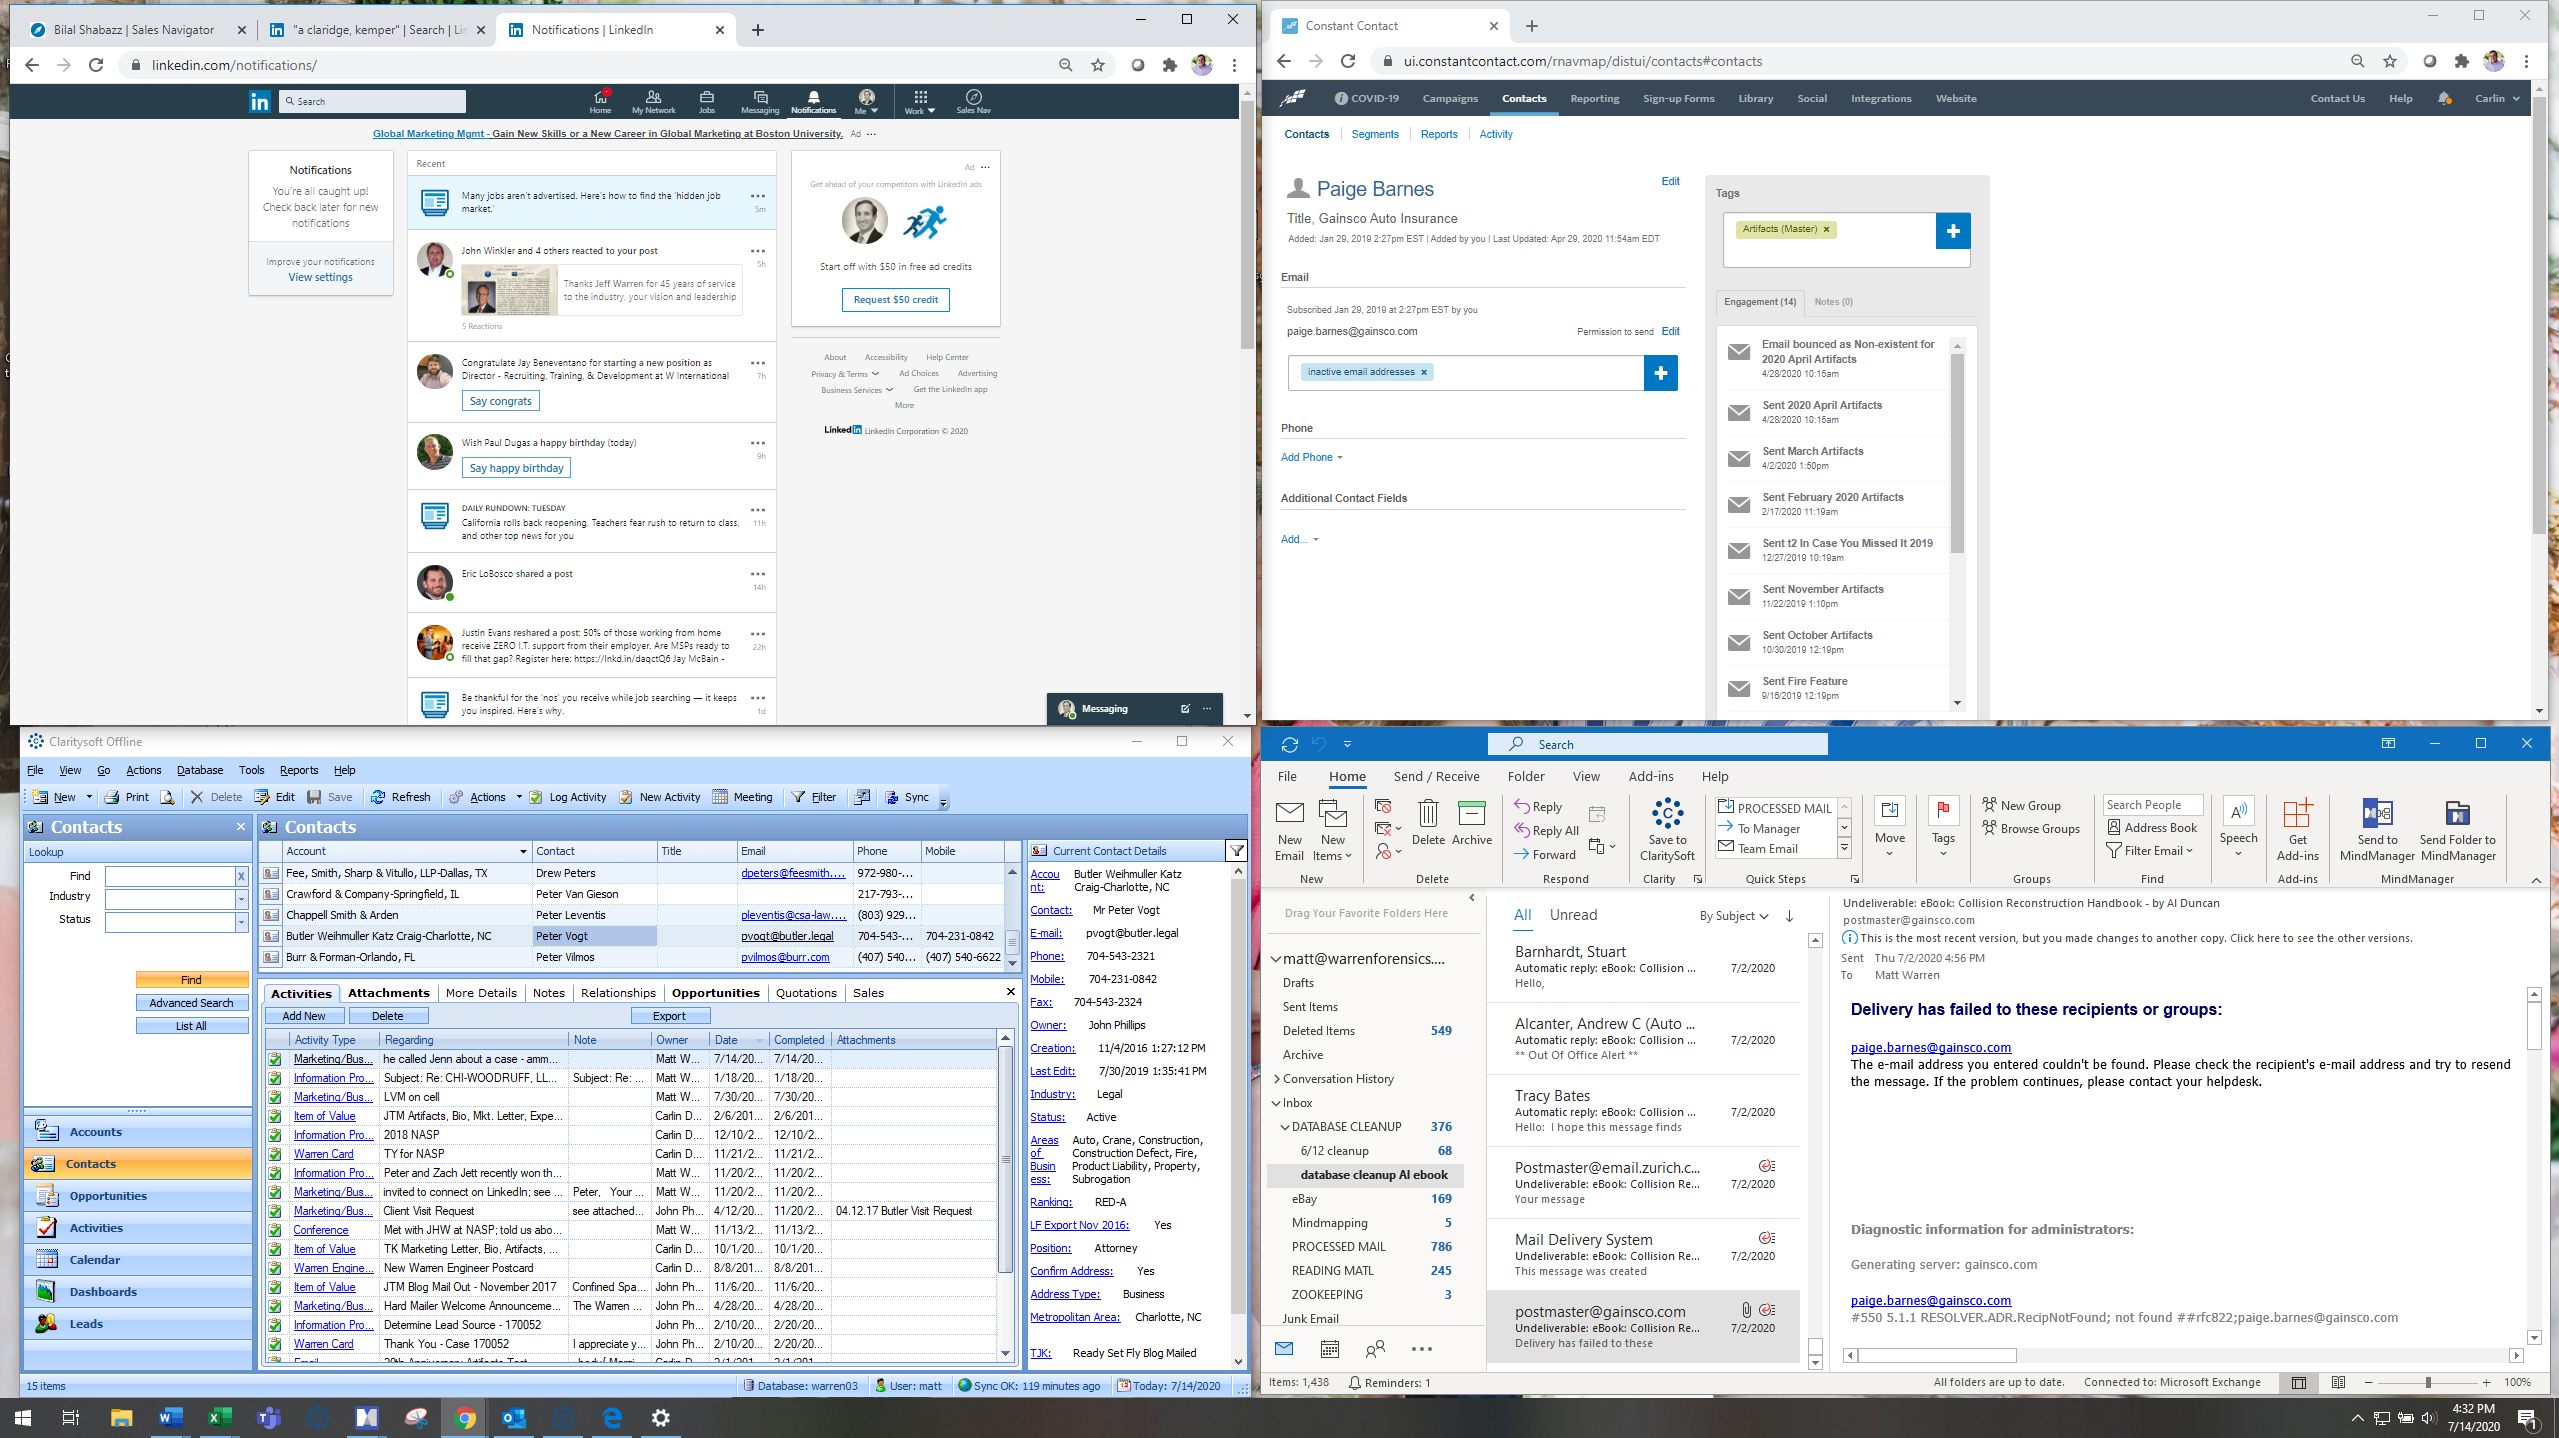Click the Outlook Search box in title bar

pos(1657,744)
